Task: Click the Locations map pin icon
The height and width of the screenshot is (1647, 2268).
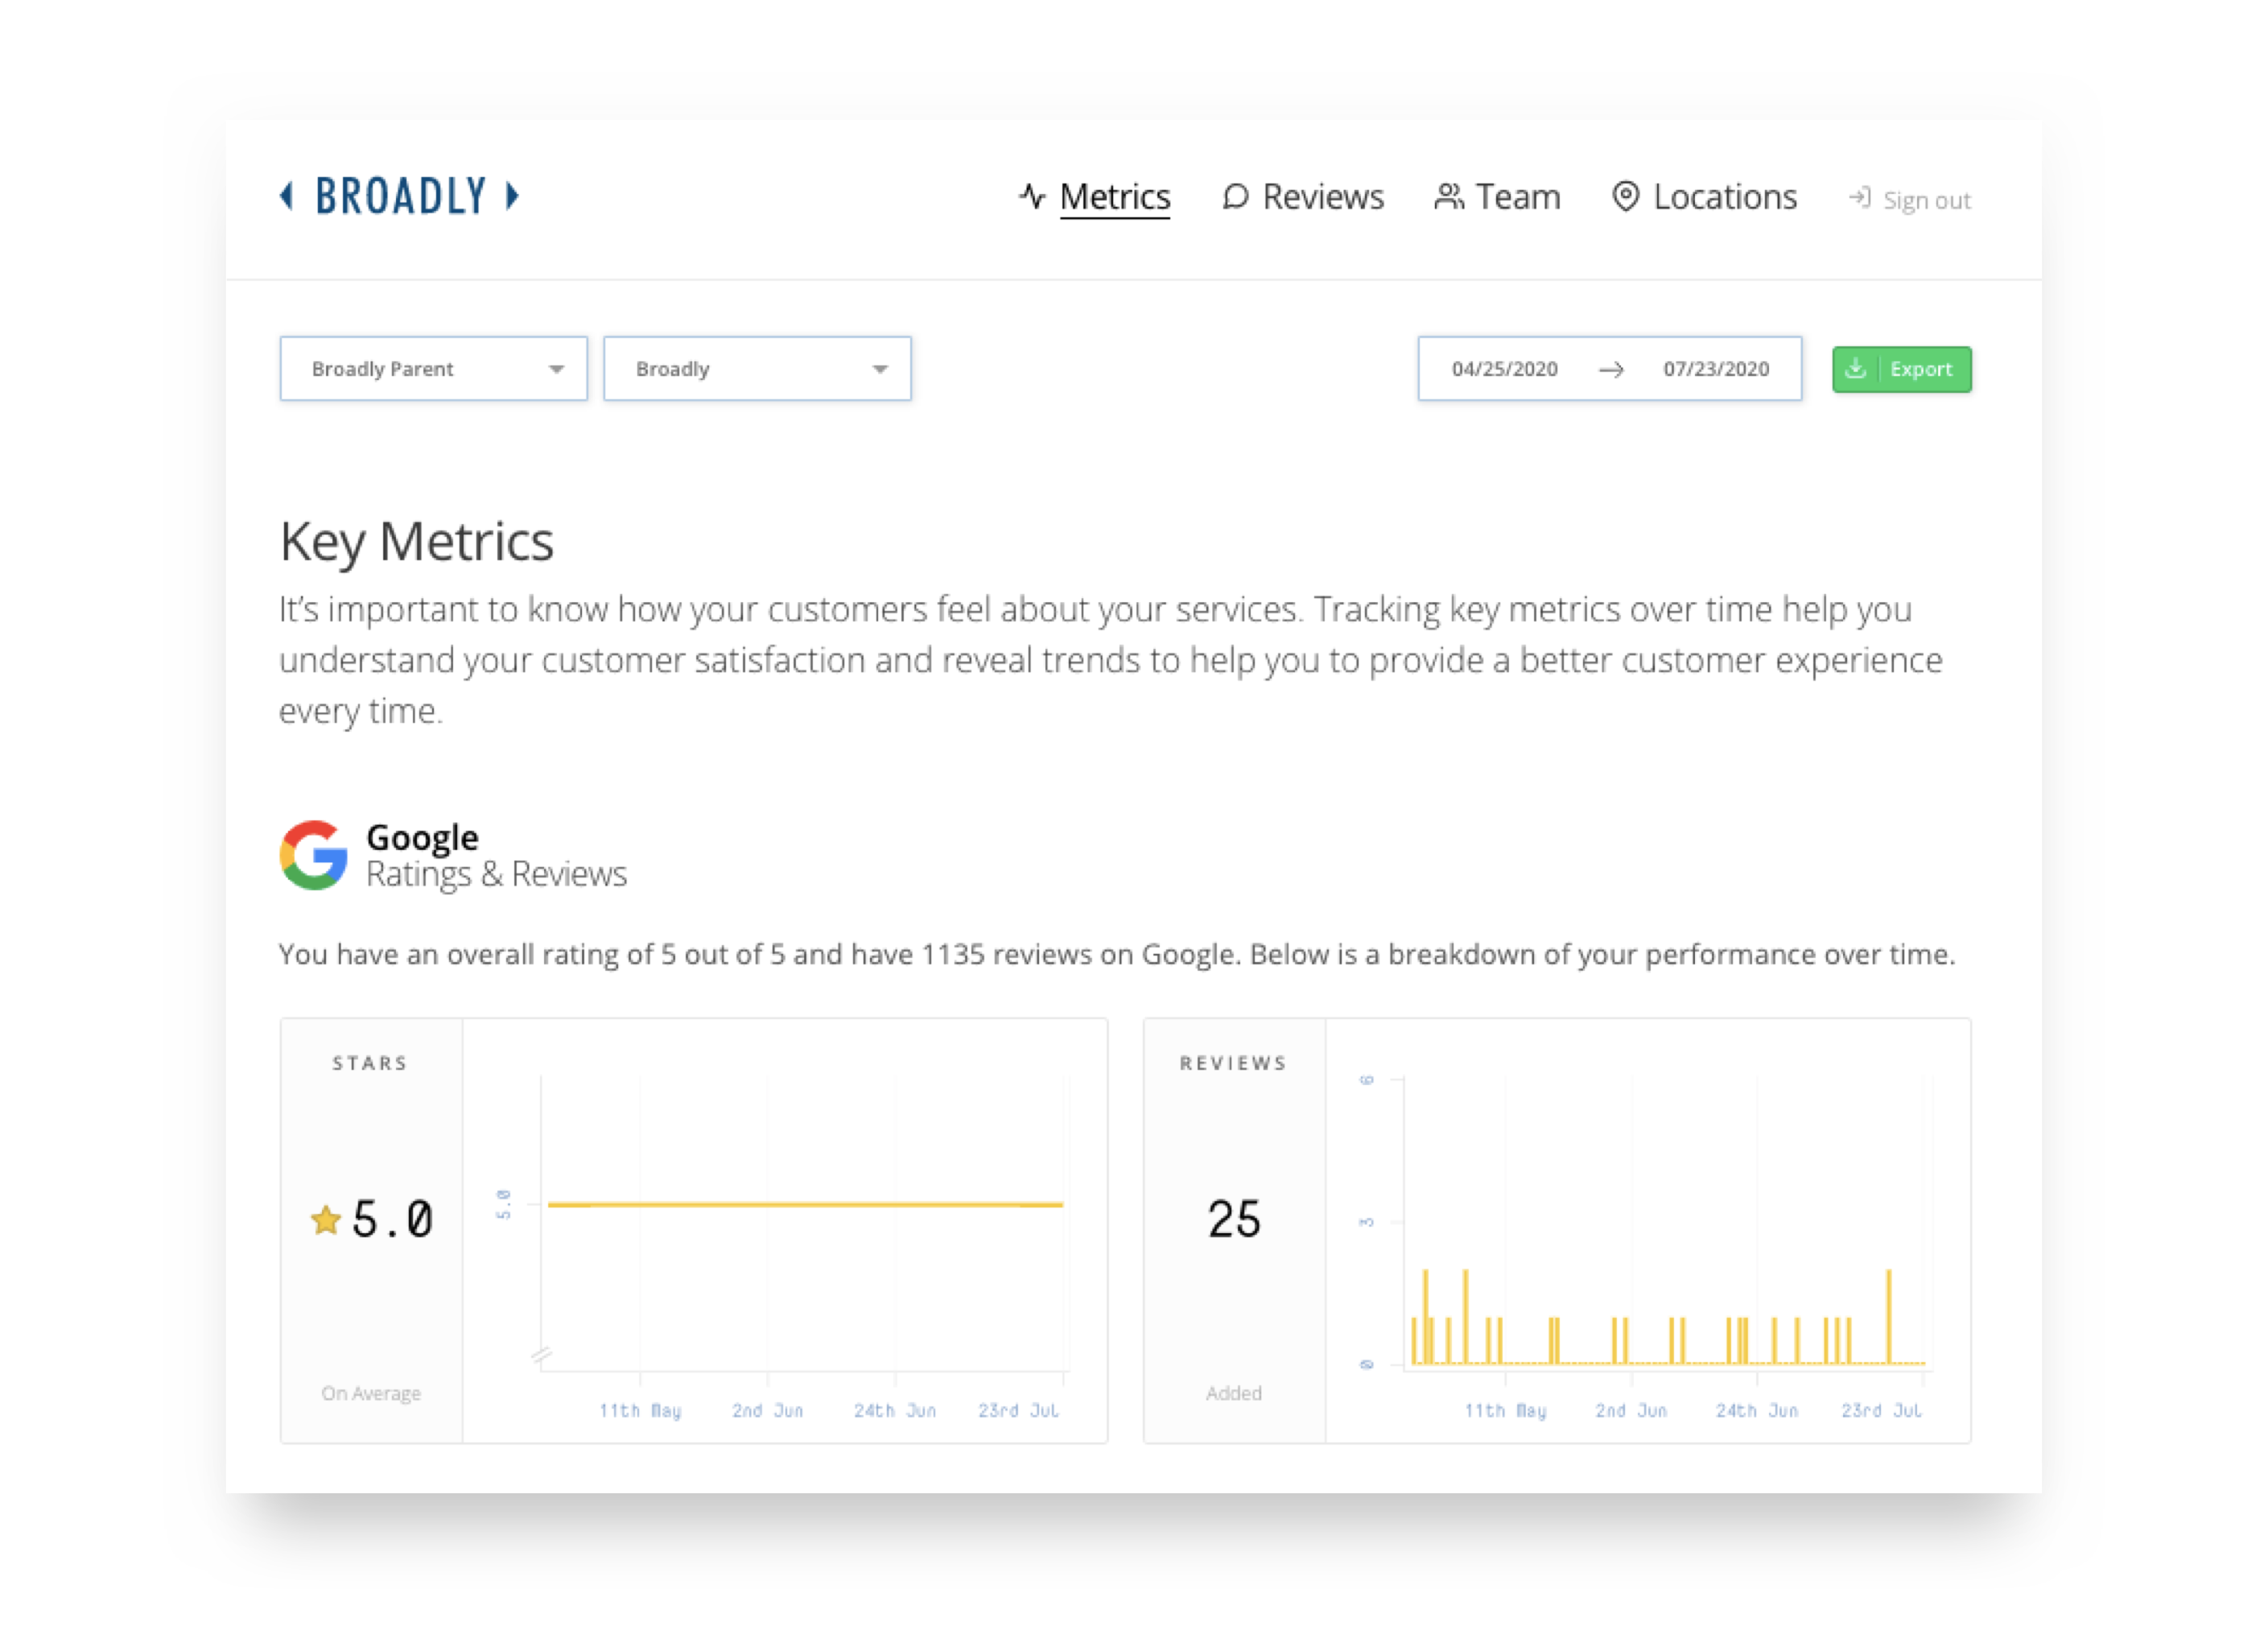Action: click(1626, 196)
